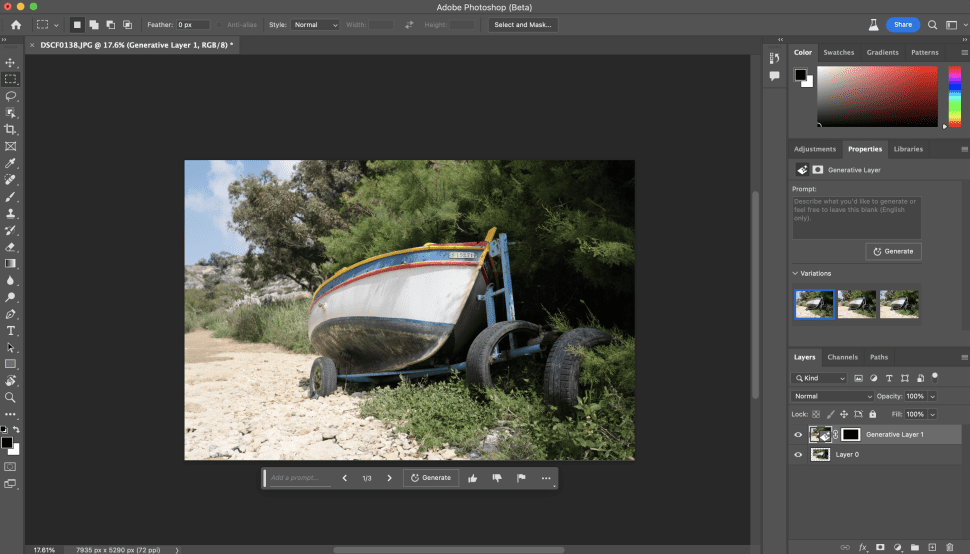This screenshot has width=970, height=554.
Task: Click the rainbow hue slider strip
Action: [955, 96]
